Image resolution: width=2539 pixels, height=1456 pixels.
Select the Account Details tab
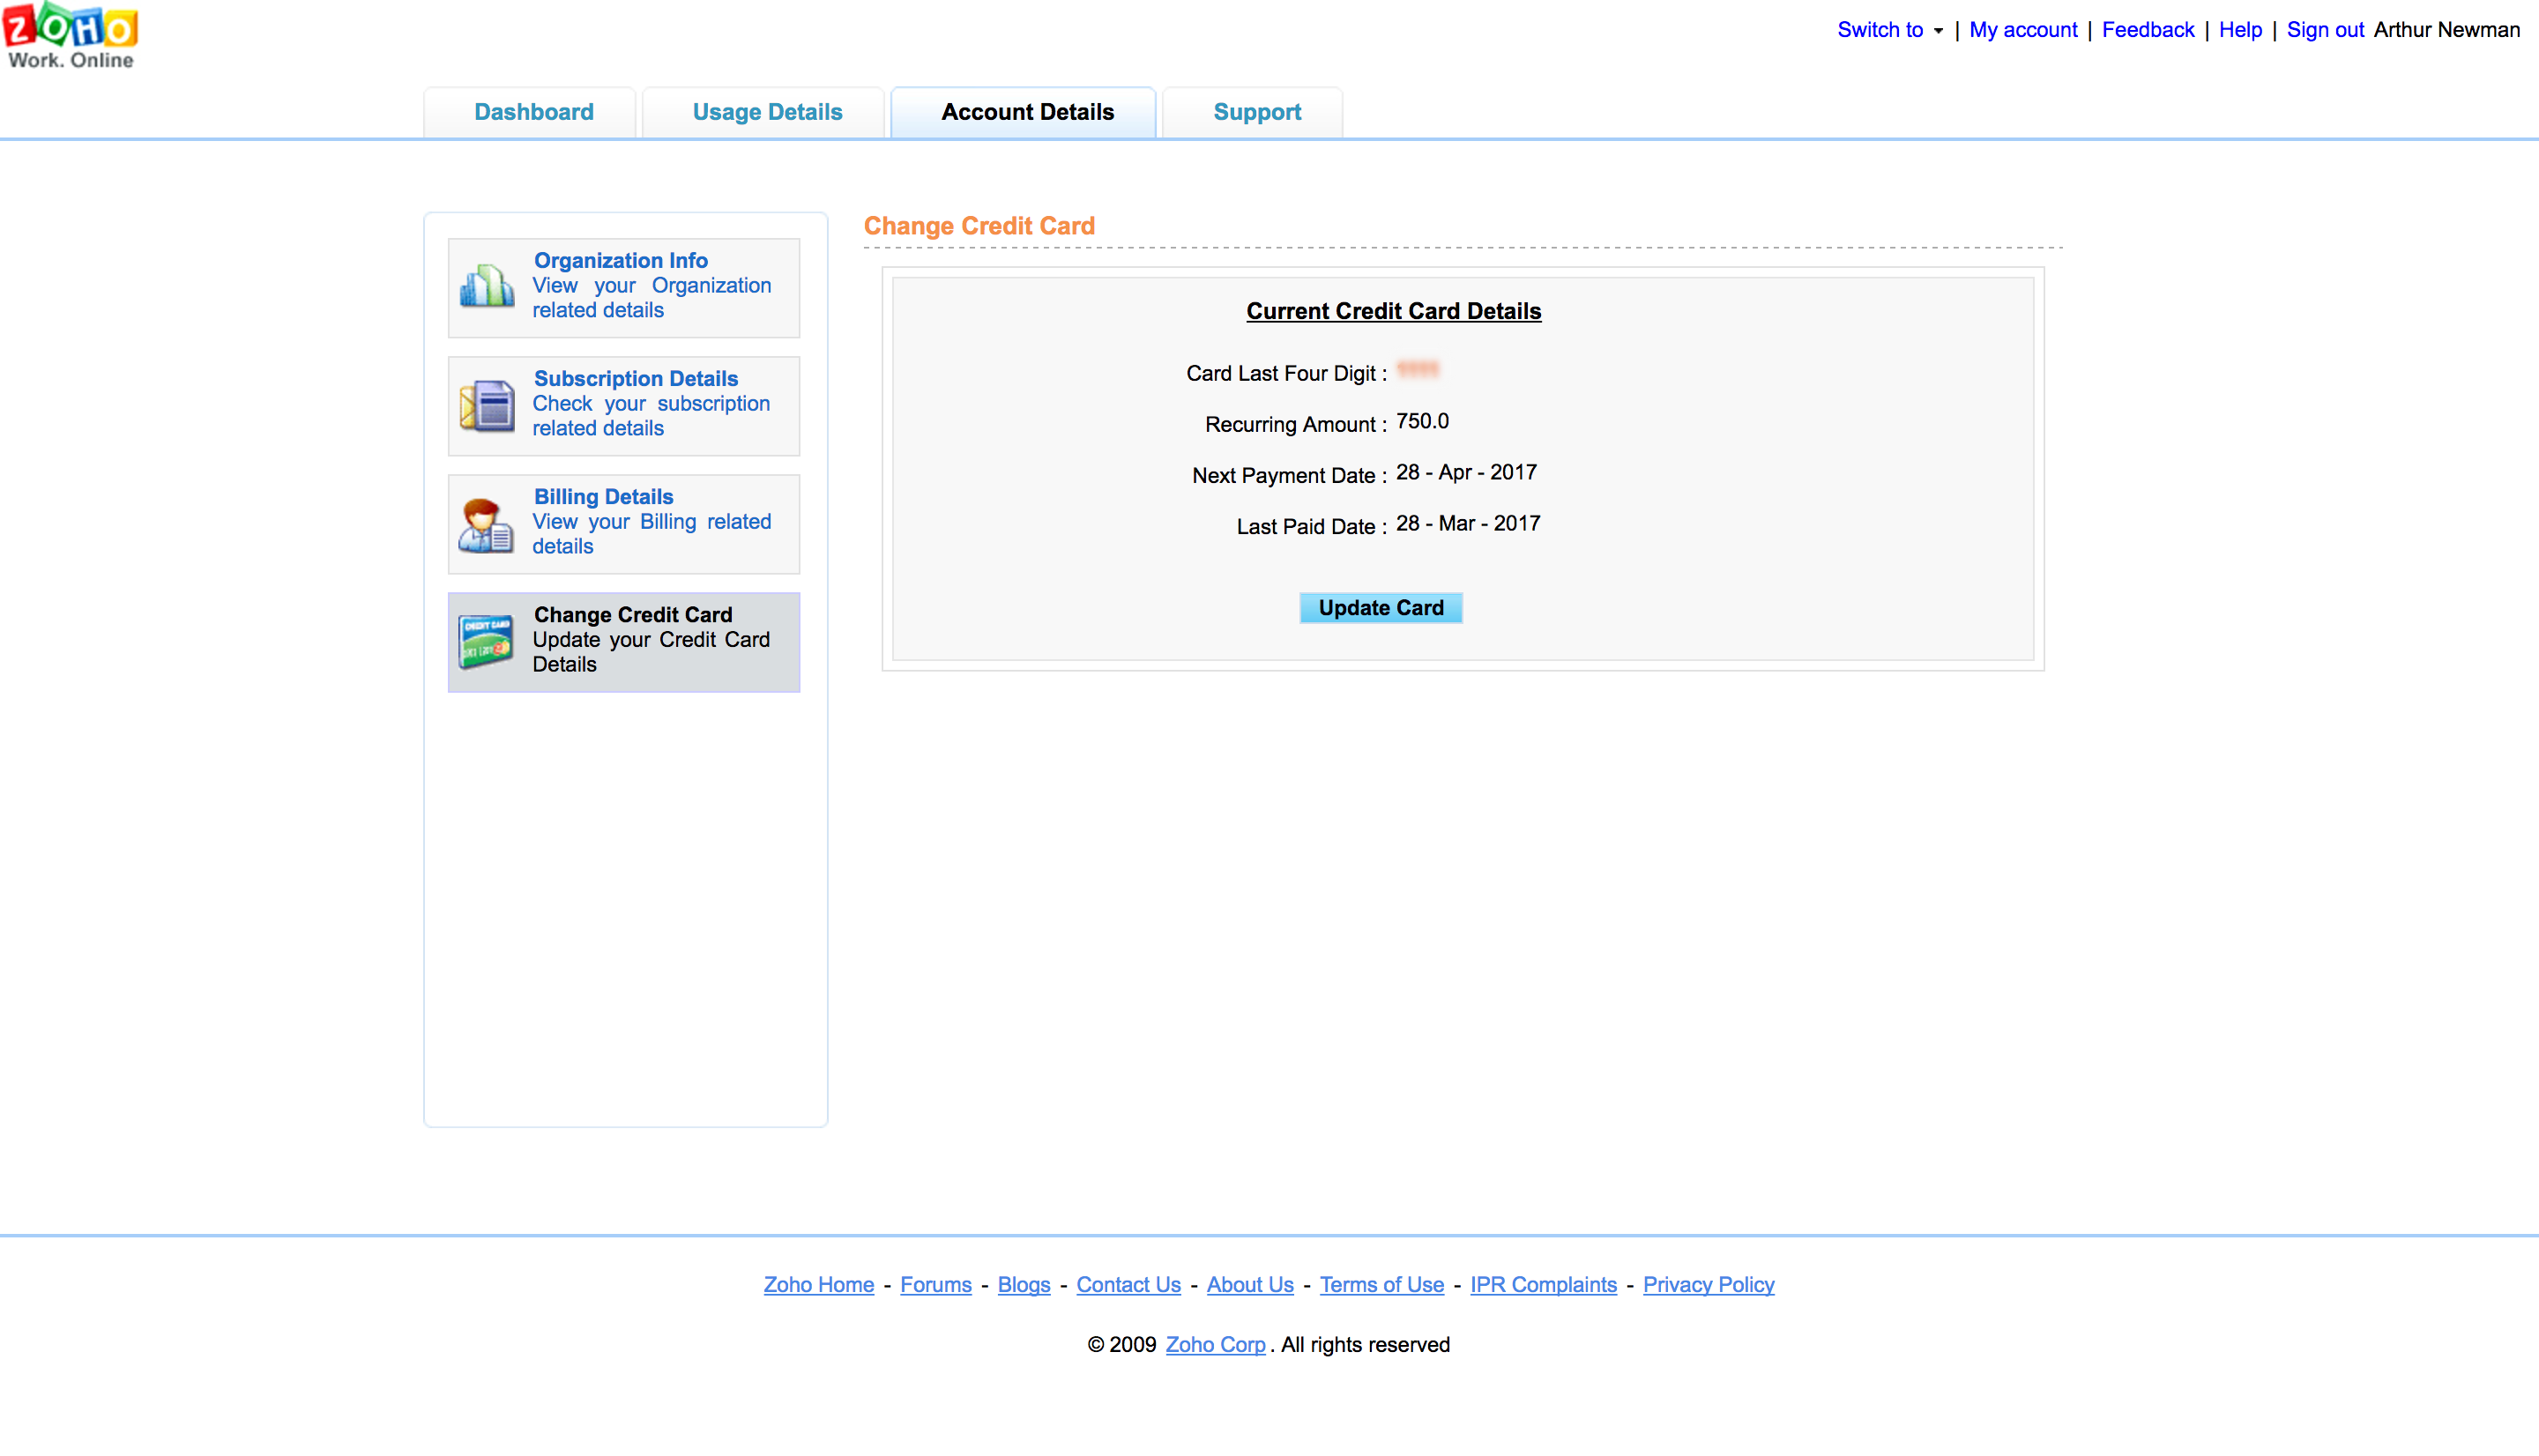click(x=1027, y=112)
